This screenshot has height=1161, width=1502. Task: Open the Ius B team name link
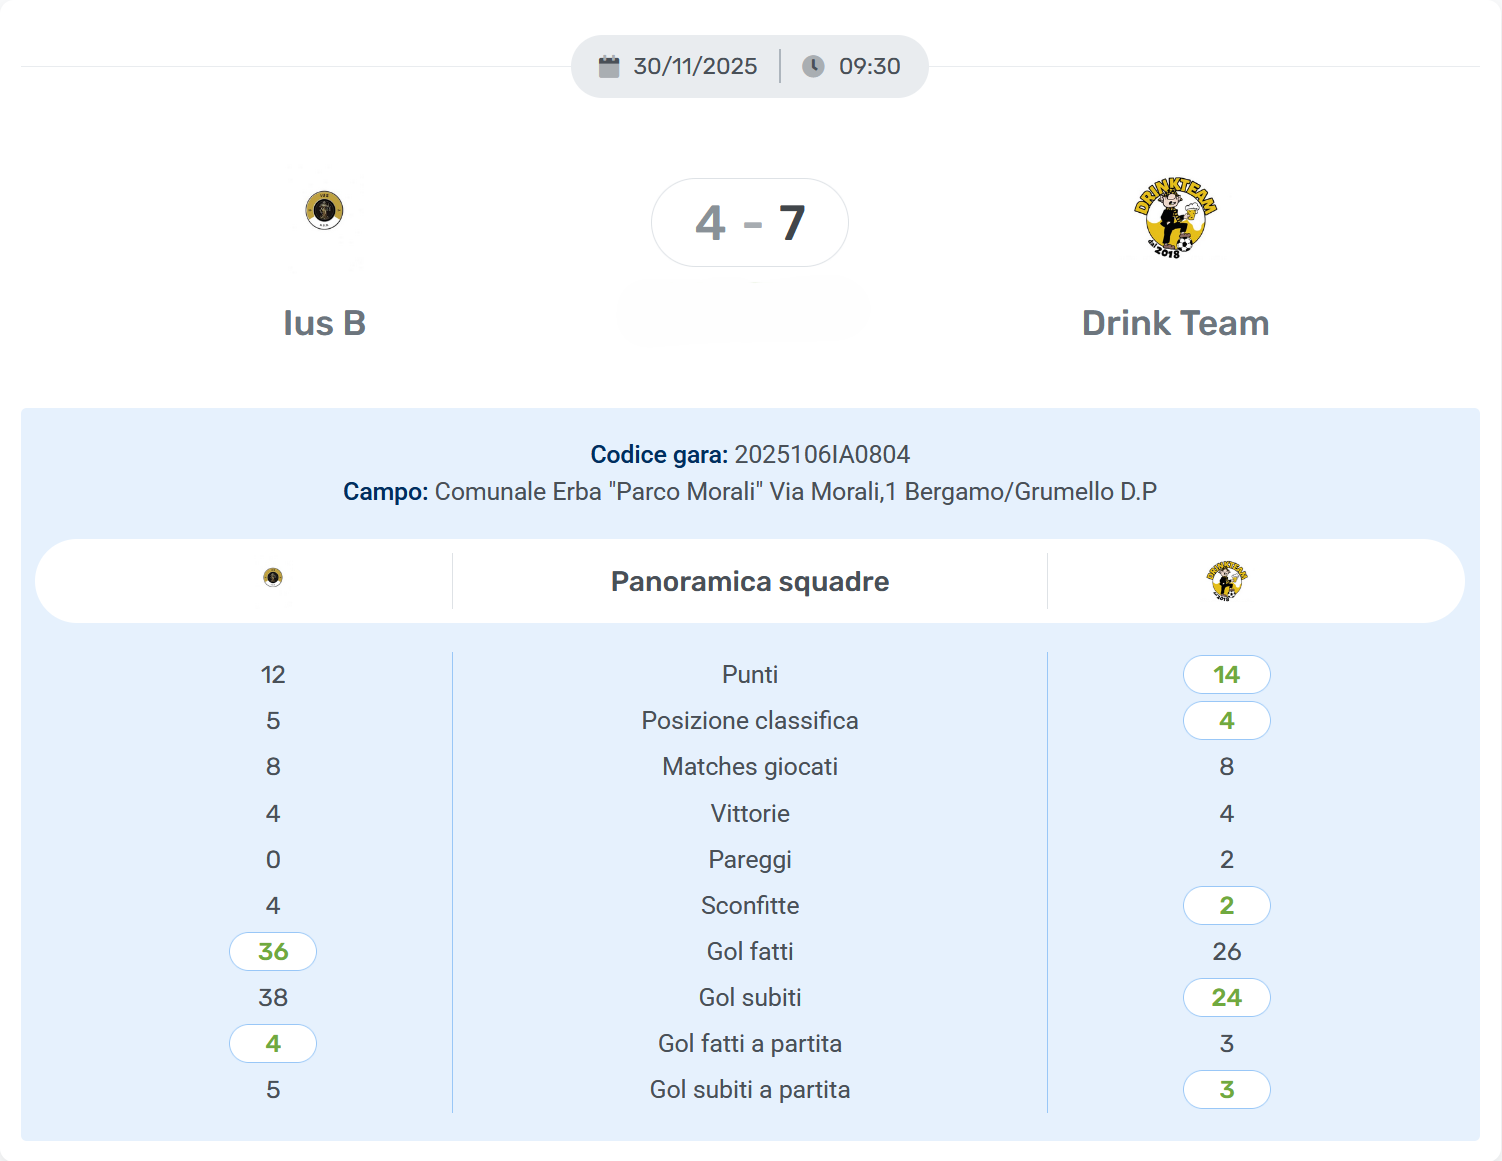point(324,323)
